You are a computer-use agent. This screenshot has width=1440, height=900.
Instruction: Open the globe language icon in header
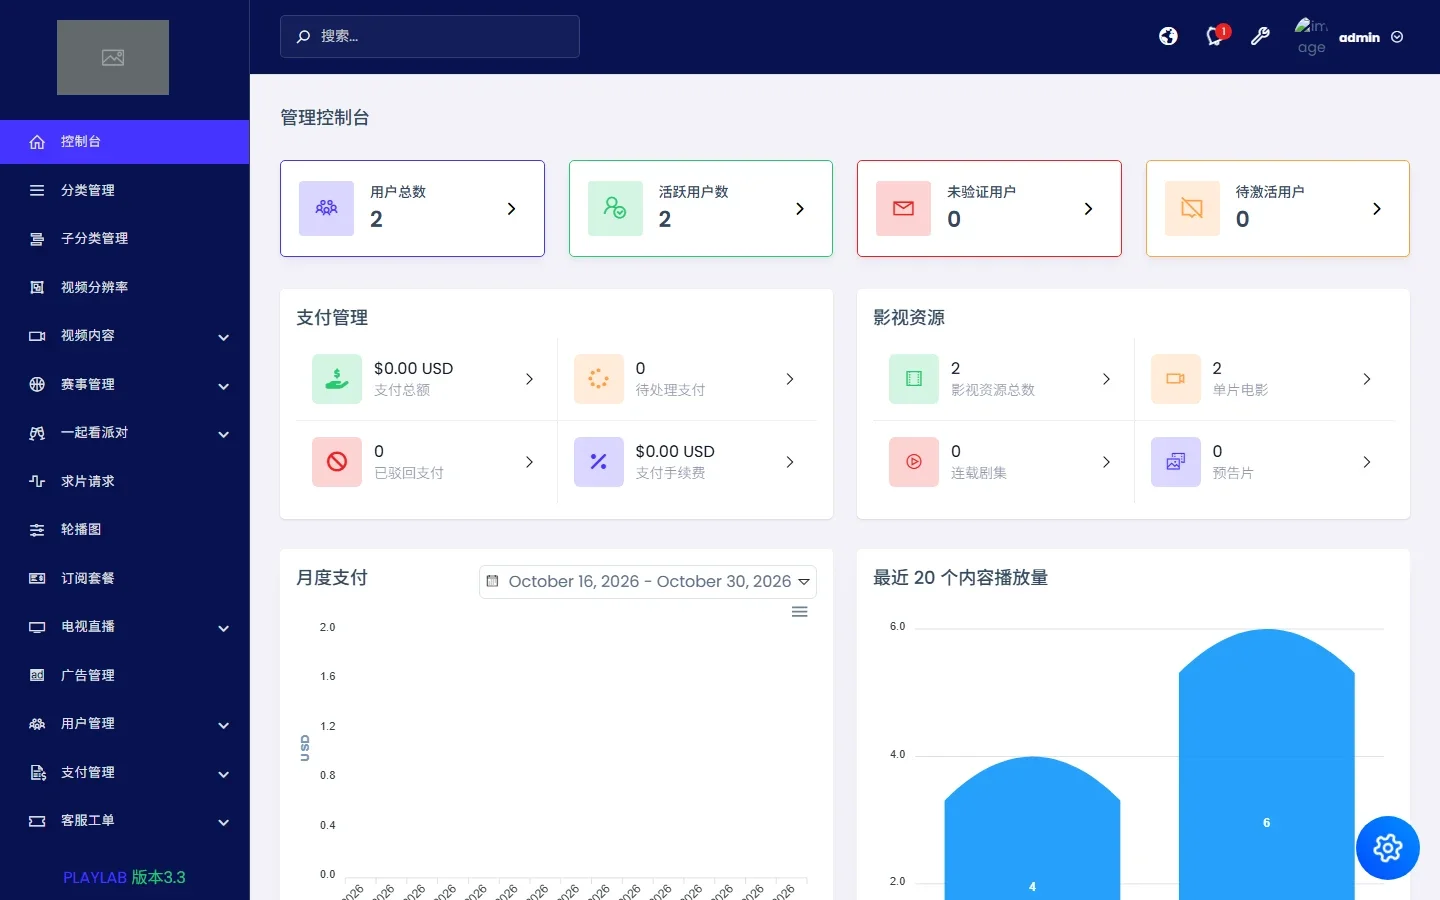(1168, 37)
